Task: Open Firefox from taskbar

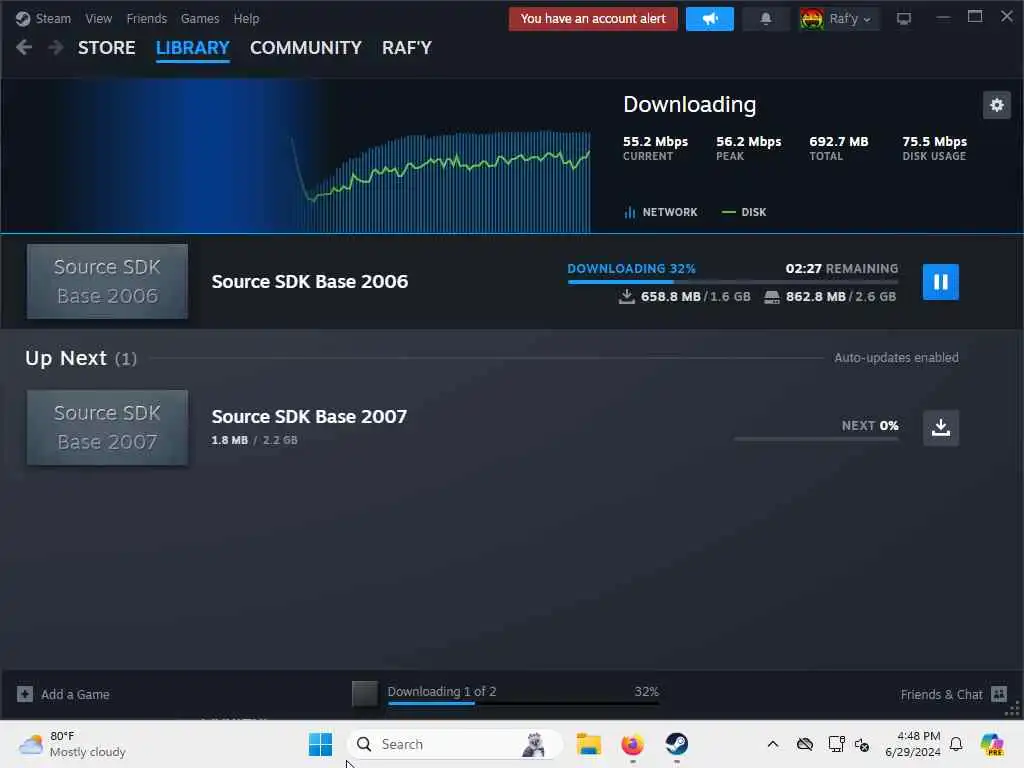Action: pos(632,744)
